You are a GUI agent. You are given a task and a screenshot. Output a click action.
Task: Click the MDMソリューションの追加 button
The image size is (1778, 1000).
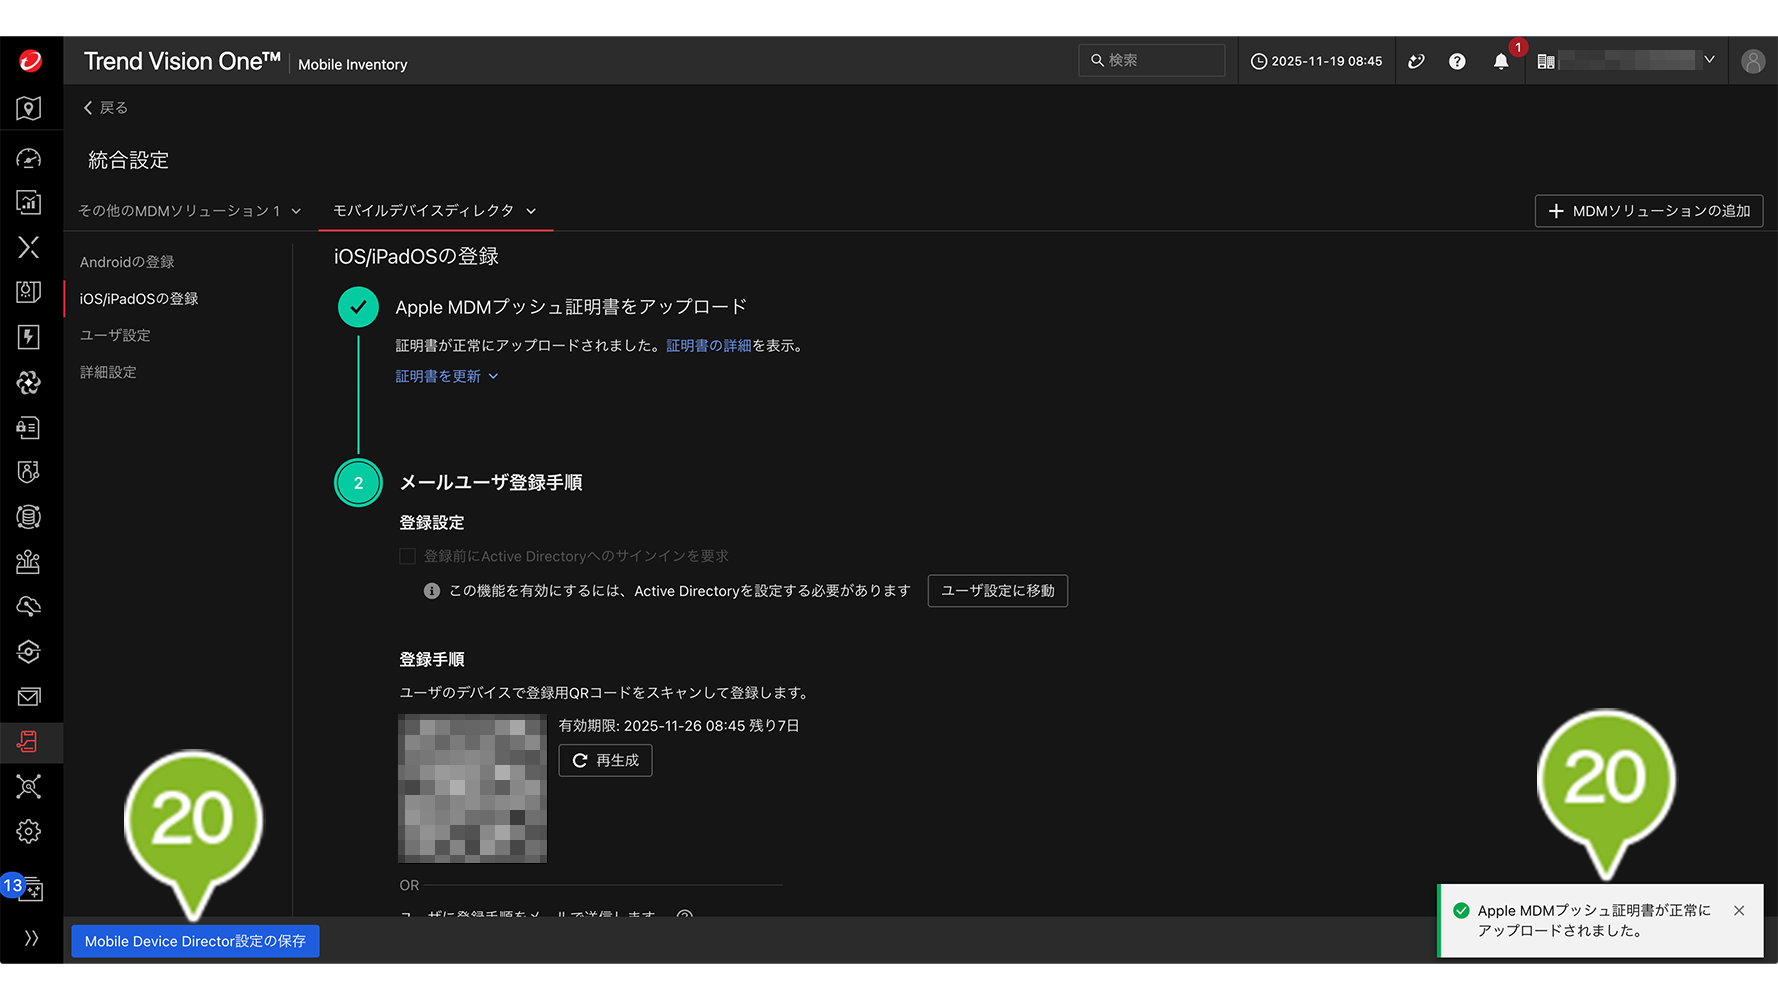click(1648, 211)
